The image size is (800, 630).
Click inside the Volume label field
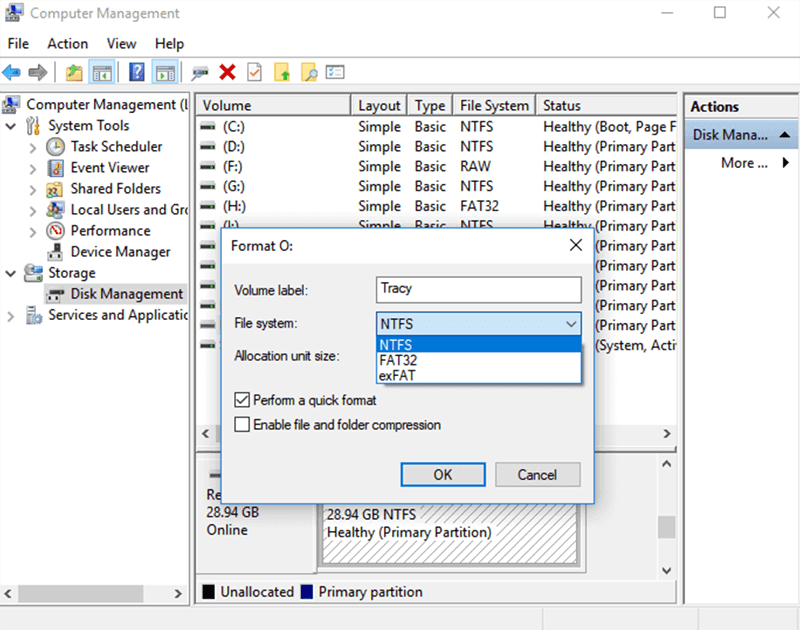pyautogui.click(x=478, y=290)
